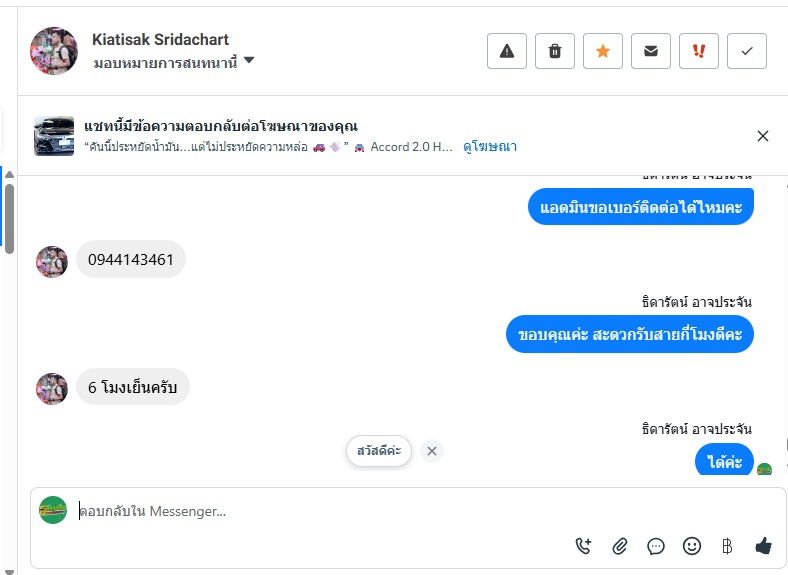Dismiss the สวัสดีค่ะ suggested reply
Viewport: 788px width, 575px height.
tap(432, 451)
